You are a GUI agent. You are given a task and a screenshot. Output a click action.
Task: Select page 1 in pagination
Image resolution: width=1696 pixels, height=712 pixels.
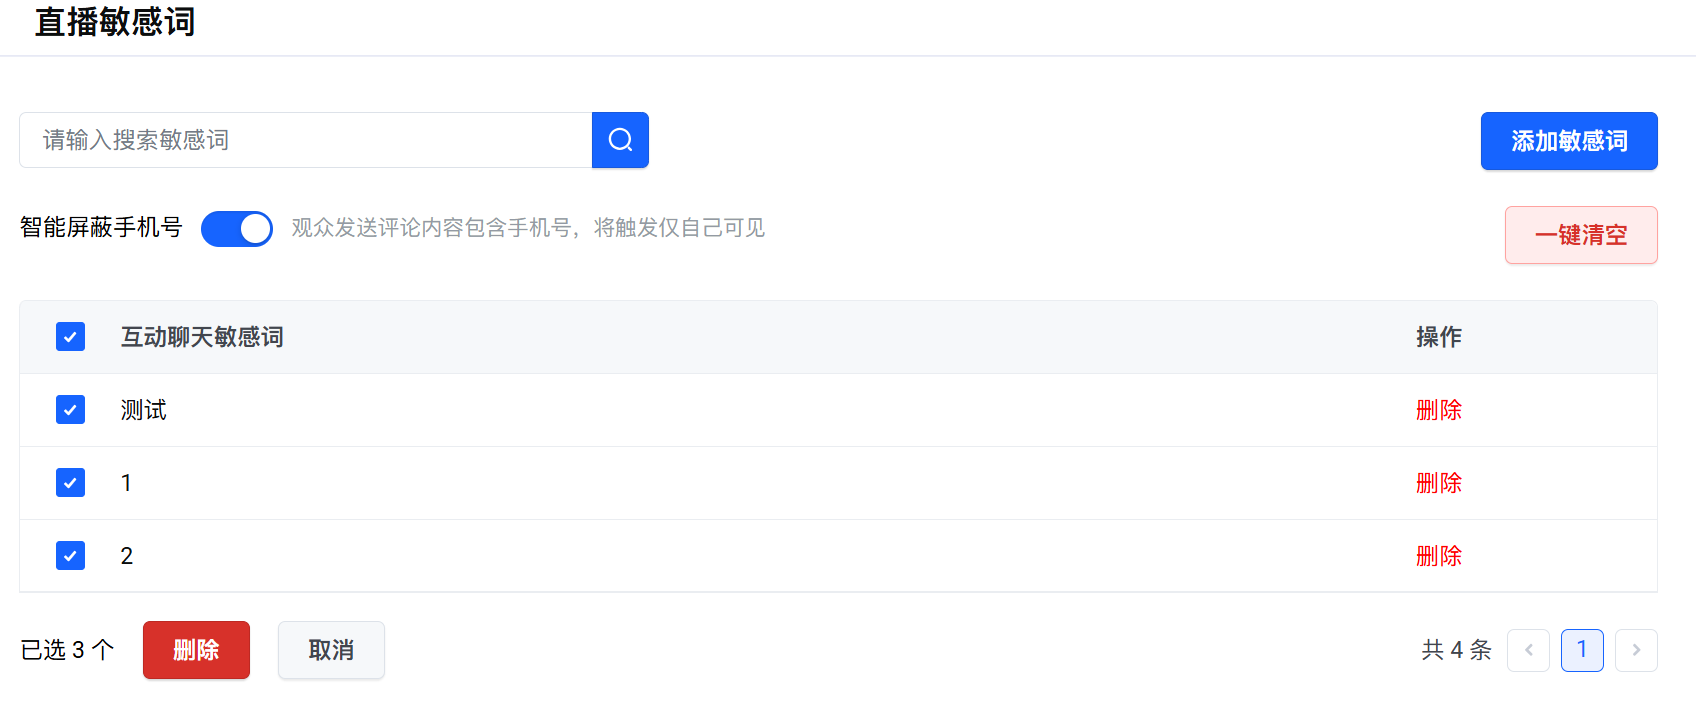(x=1582, y=650)
